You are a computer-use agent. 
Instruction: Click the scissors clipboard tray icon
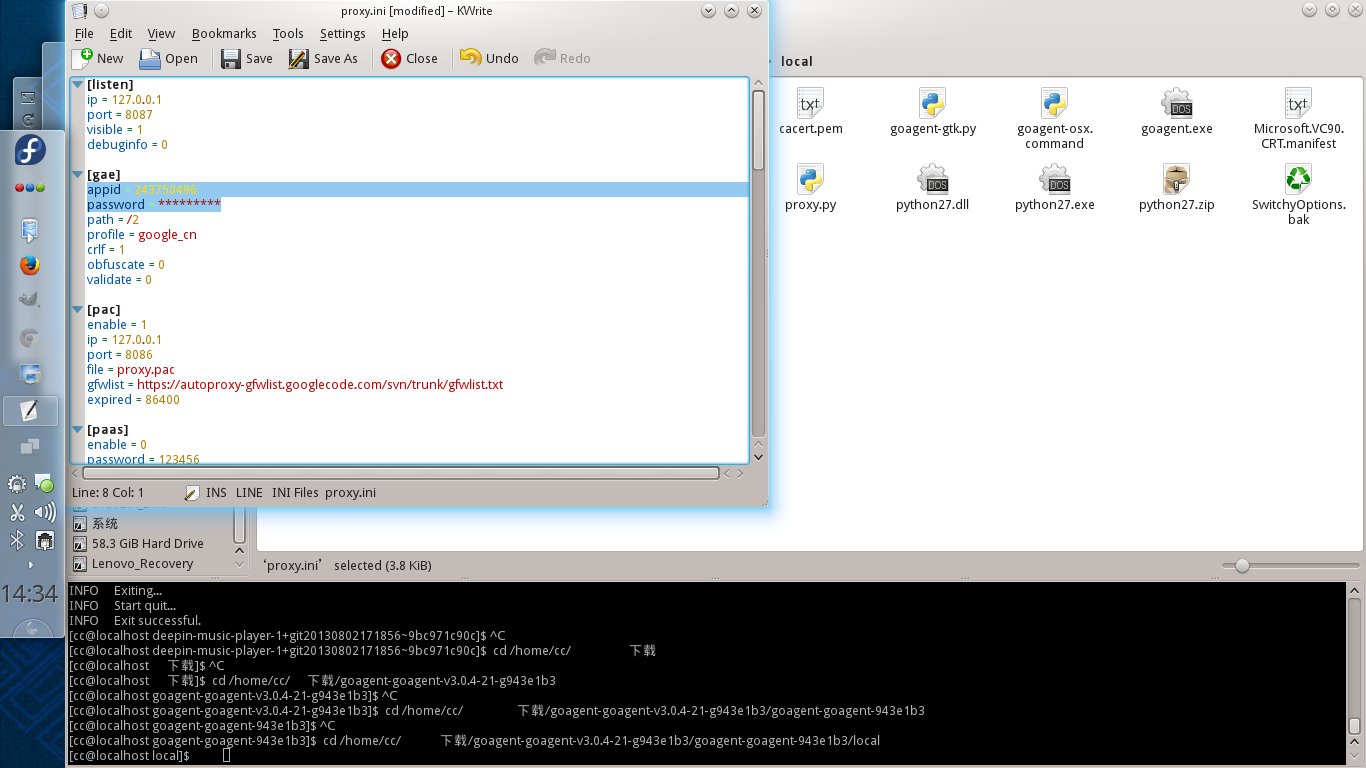point(17,513)
